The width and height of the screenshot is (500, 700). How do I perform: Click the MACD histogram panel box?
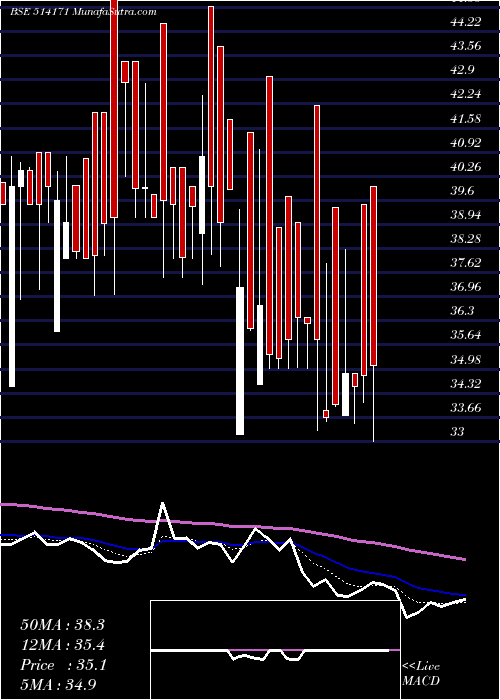(x=275, y=650)
